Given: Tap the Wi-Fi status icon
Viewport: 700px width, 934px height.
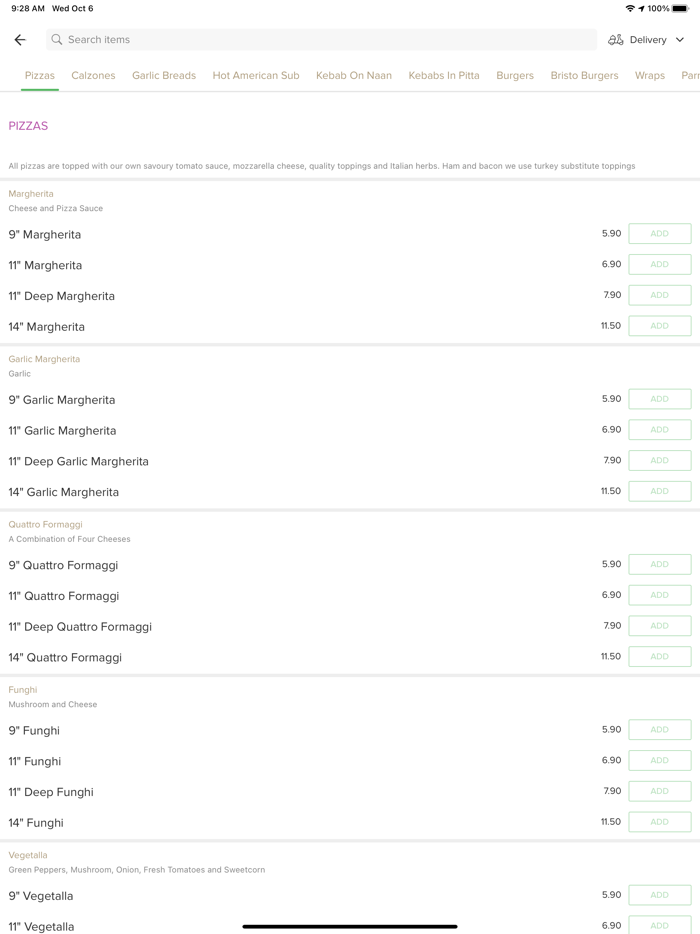Looking at the screenshot, I should point(630,9).
